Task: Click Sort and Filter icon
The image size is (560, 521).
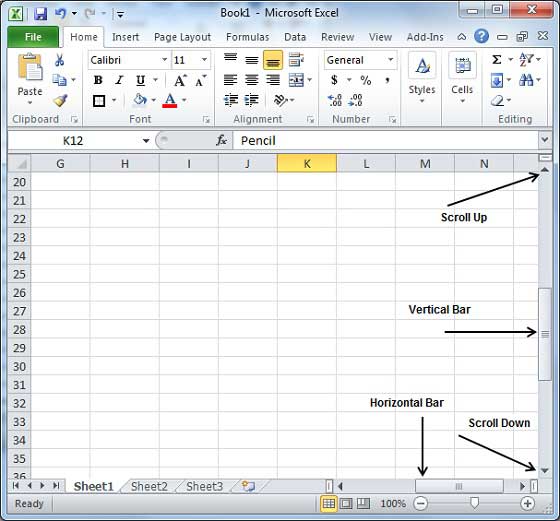Action: 526,59
